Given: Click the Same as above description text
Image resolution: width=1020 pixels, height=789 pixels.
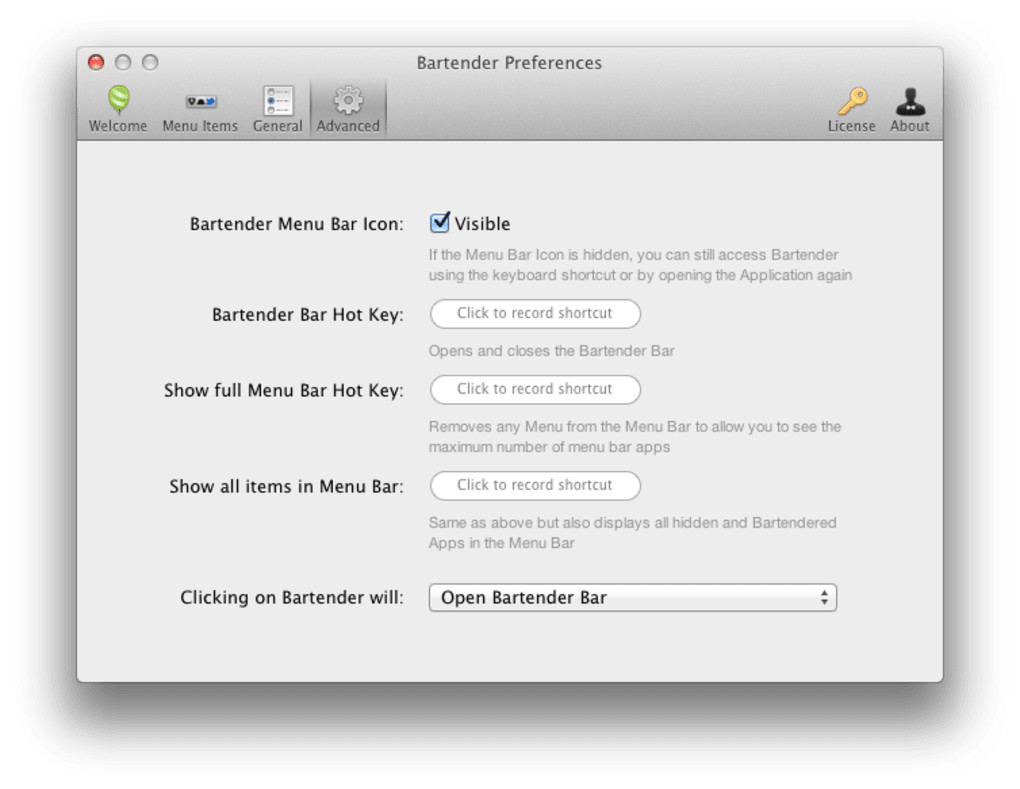Looking at the screenshot, I should click(632, 533).
